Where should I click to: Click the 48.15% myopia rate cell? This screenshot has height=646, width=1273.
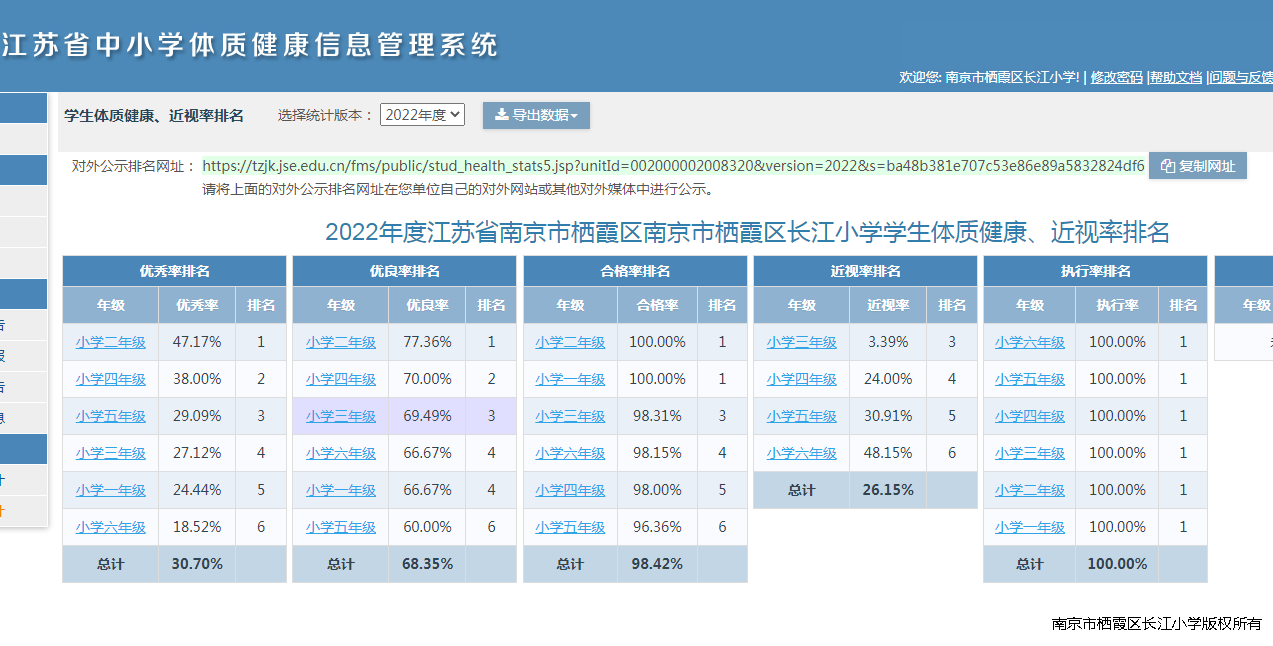(x=888, y=453)
